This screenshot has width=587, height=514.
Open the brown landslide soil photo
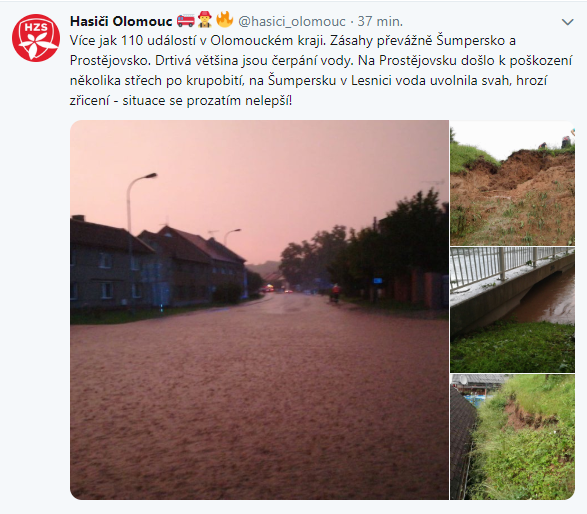pos(512,183)
